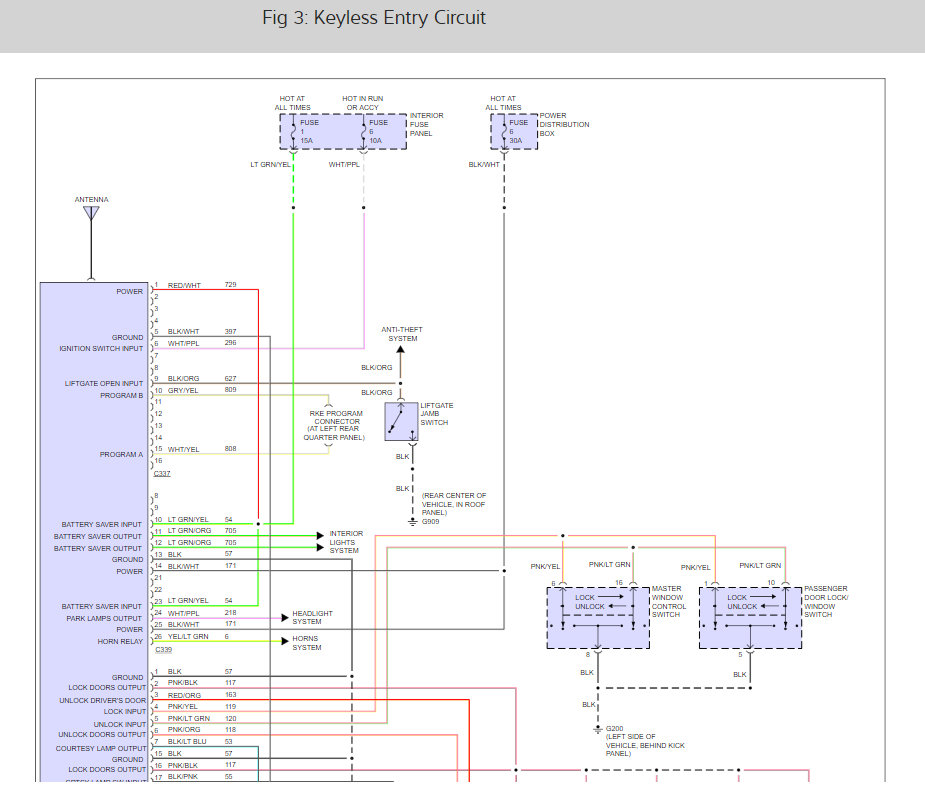Click the Fuse 1 15A symbol

[294, 132]
